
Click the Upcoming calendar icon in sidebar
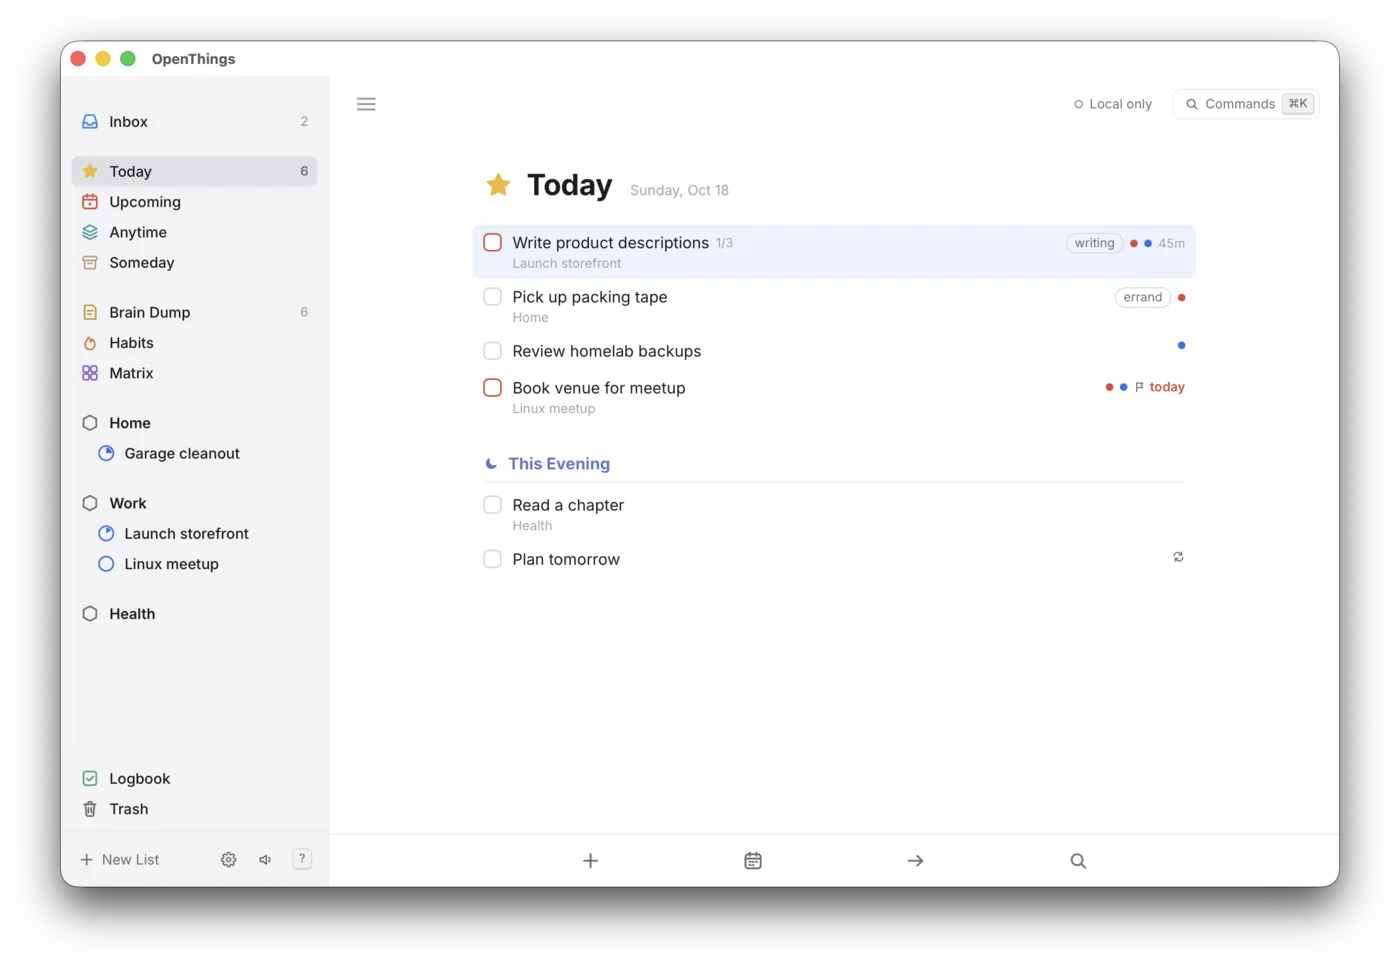[90, 202]
